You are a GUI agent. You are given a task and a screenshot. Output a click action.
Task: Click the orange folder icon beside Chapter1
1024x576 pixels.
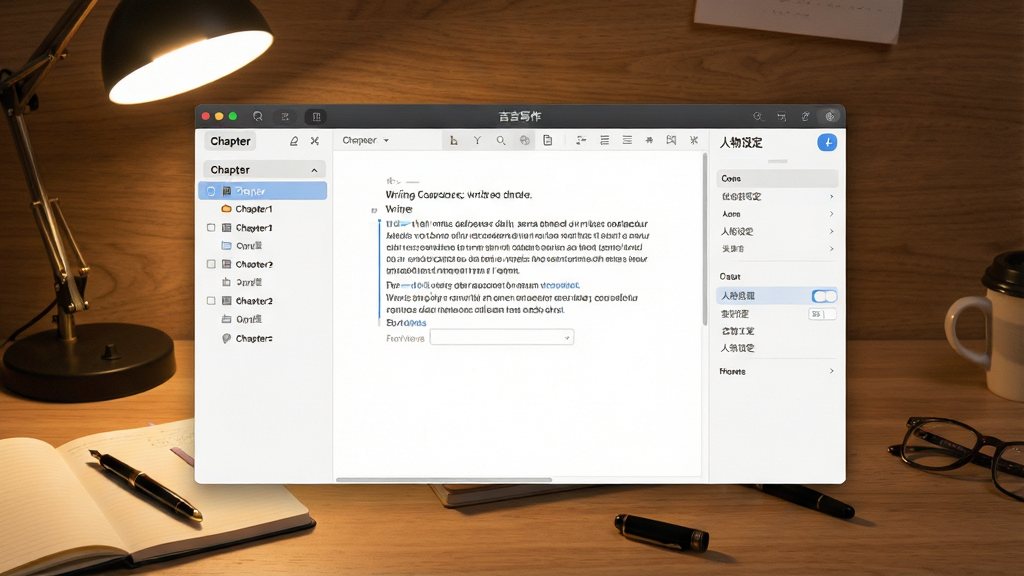tap(227, 209)
